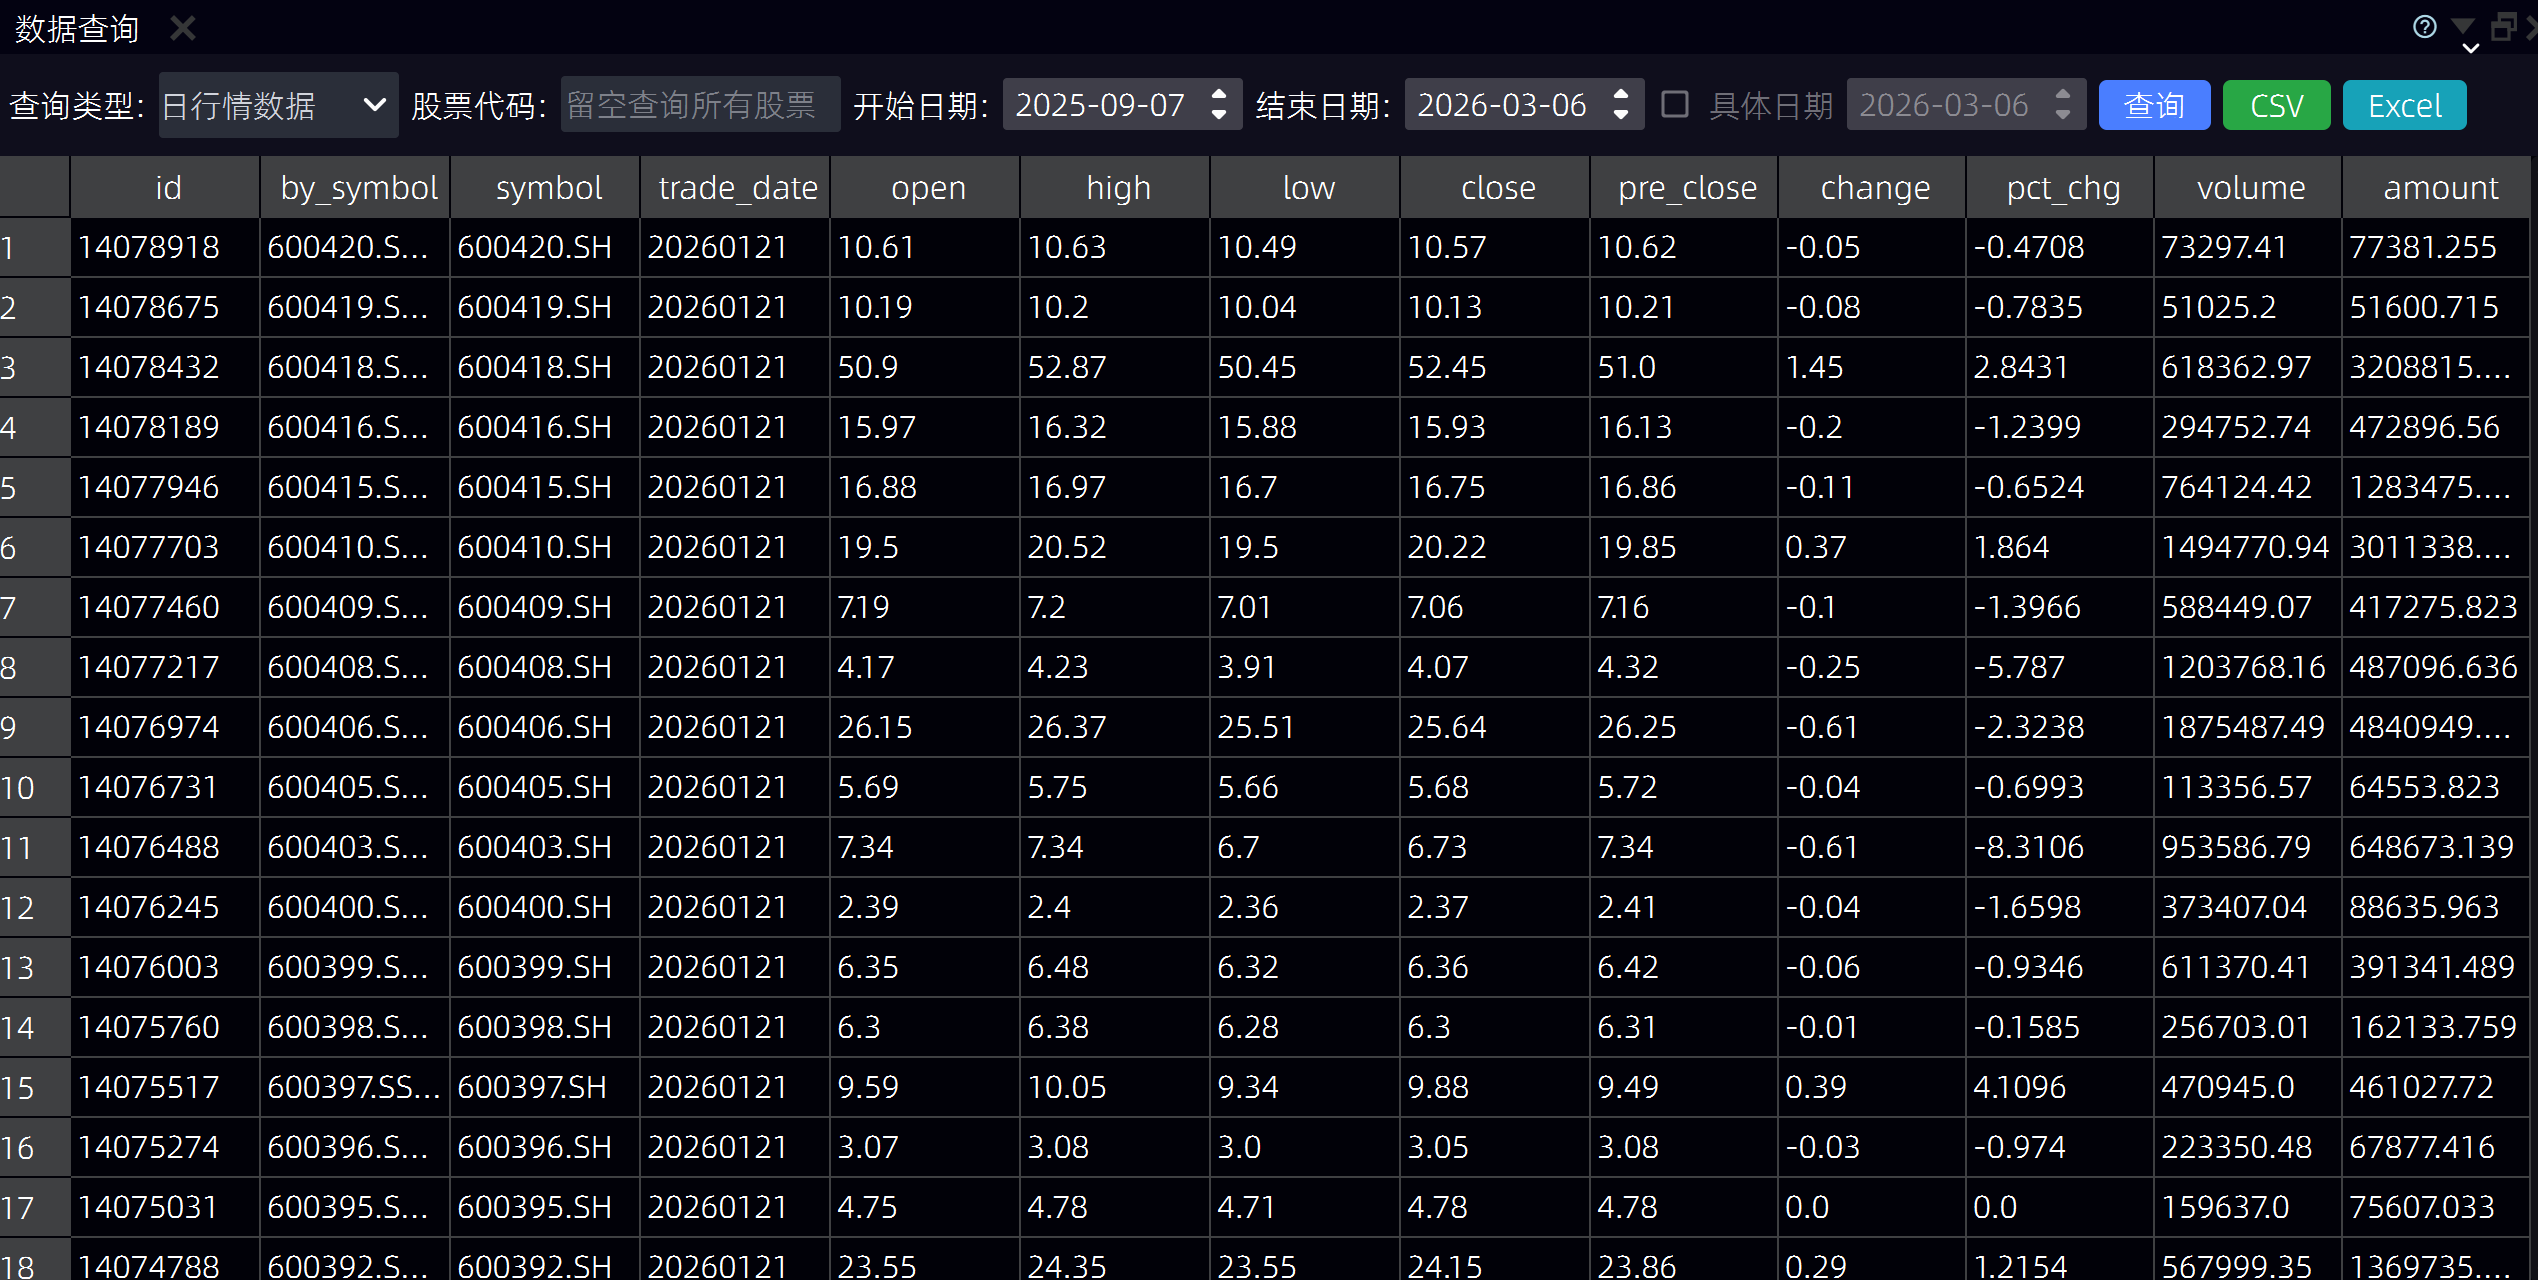
Task: Close the 数据查询 tab
Action: point(183,28)
